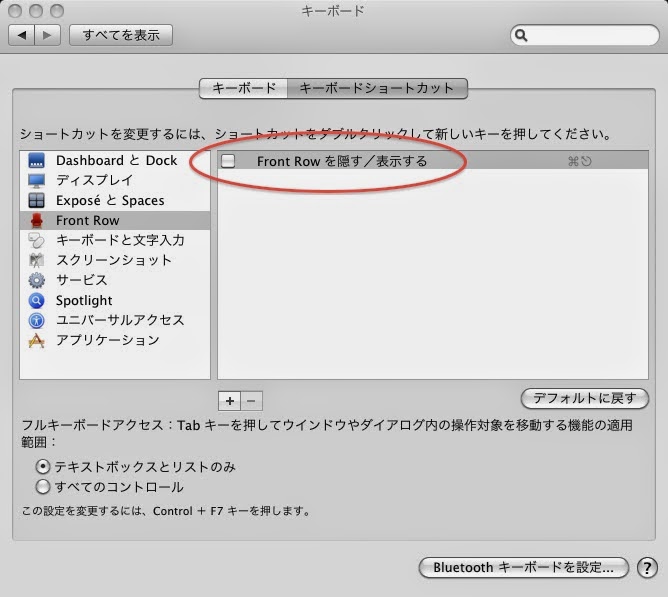Image resolution: width=668 pixels, height=597 pixels.
Task: Switch to the キーボード tab
Action: pos(244,88)
